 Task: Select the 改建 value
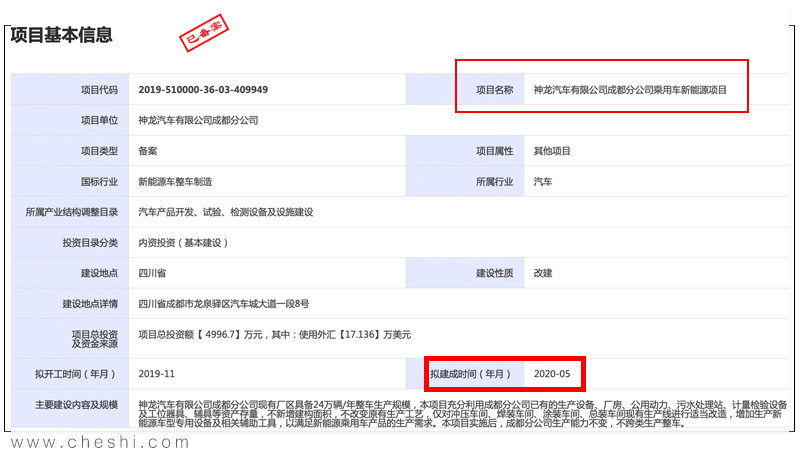pyautogui.click(x=543, y=273)
